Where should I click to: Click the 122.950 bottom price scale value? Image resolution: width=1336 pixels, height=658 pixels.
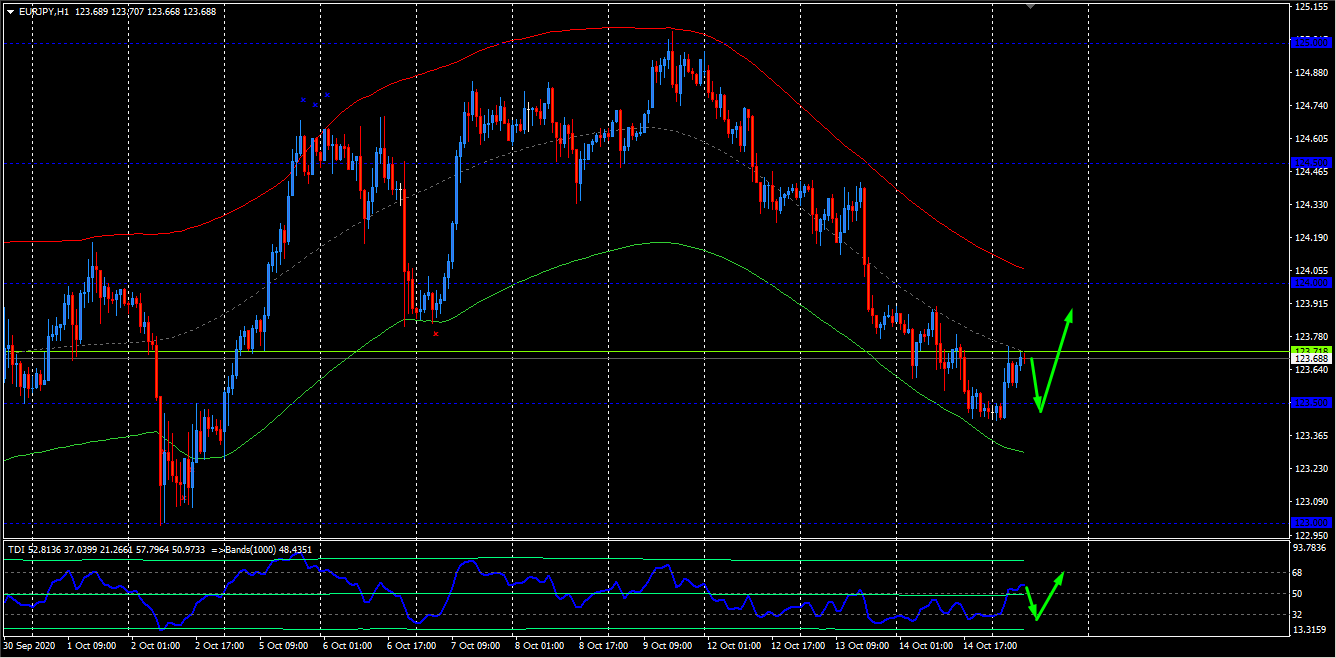tap(1311, 535)
